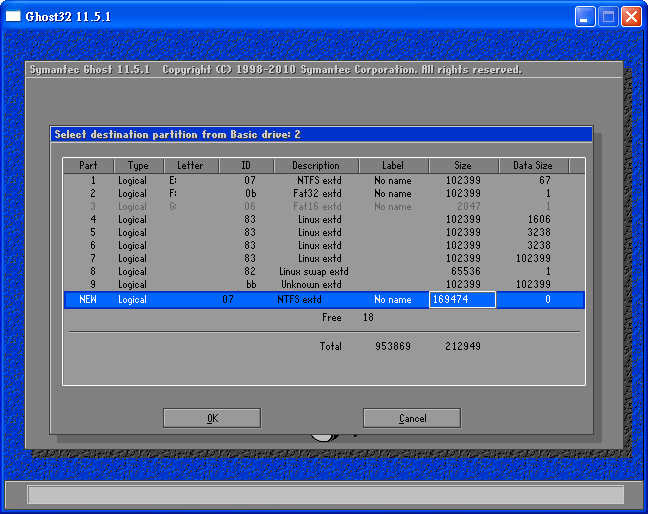Select partition 7 Linux extd row

pyautogui.click(x=324, y=258)
